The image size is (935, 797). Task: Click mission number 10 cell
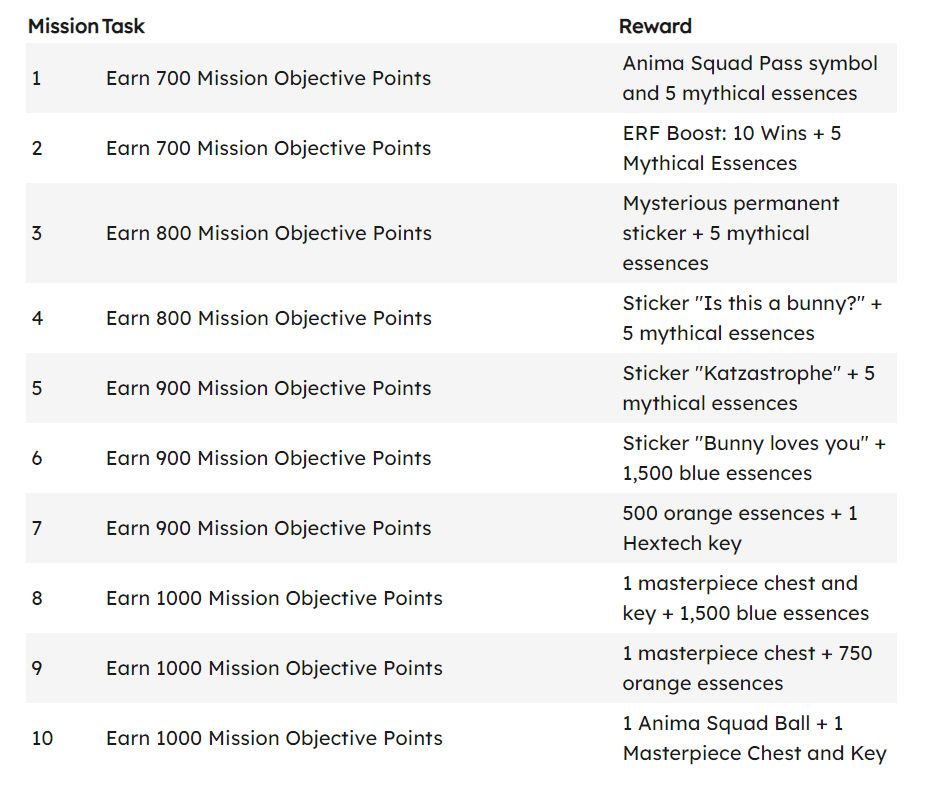point(42,738)
